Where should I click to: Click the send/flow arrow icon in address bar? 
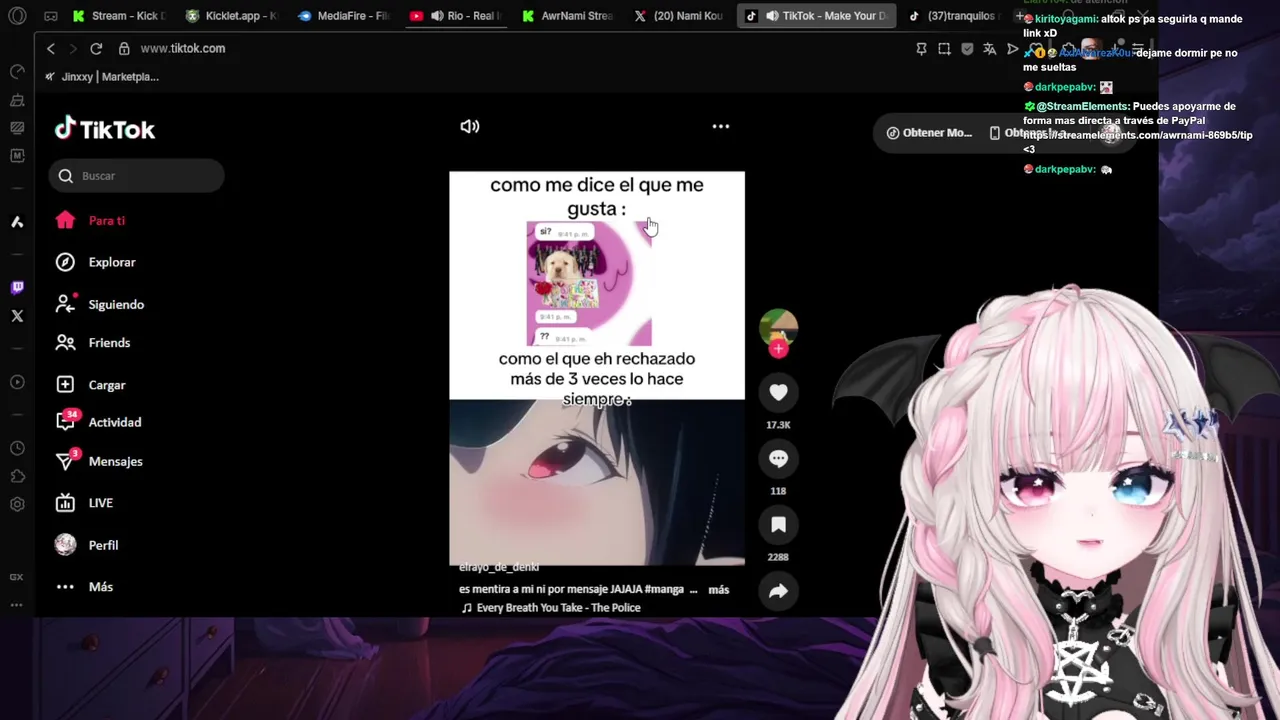[1012, 48]
